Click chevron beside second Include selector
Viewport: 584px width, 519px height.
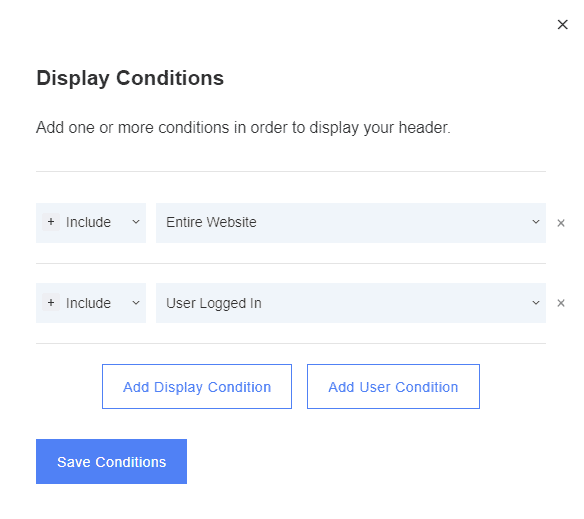pos(136,303)
